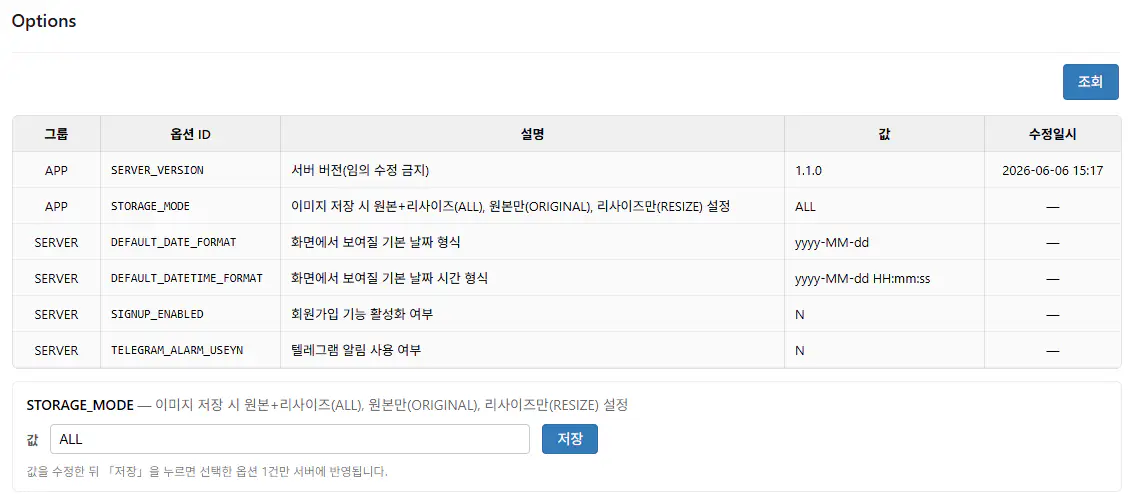1134x499 pixels.
Task: Click the 2026-06-06 15:17 modified date cell
Action: point(1052,170)
